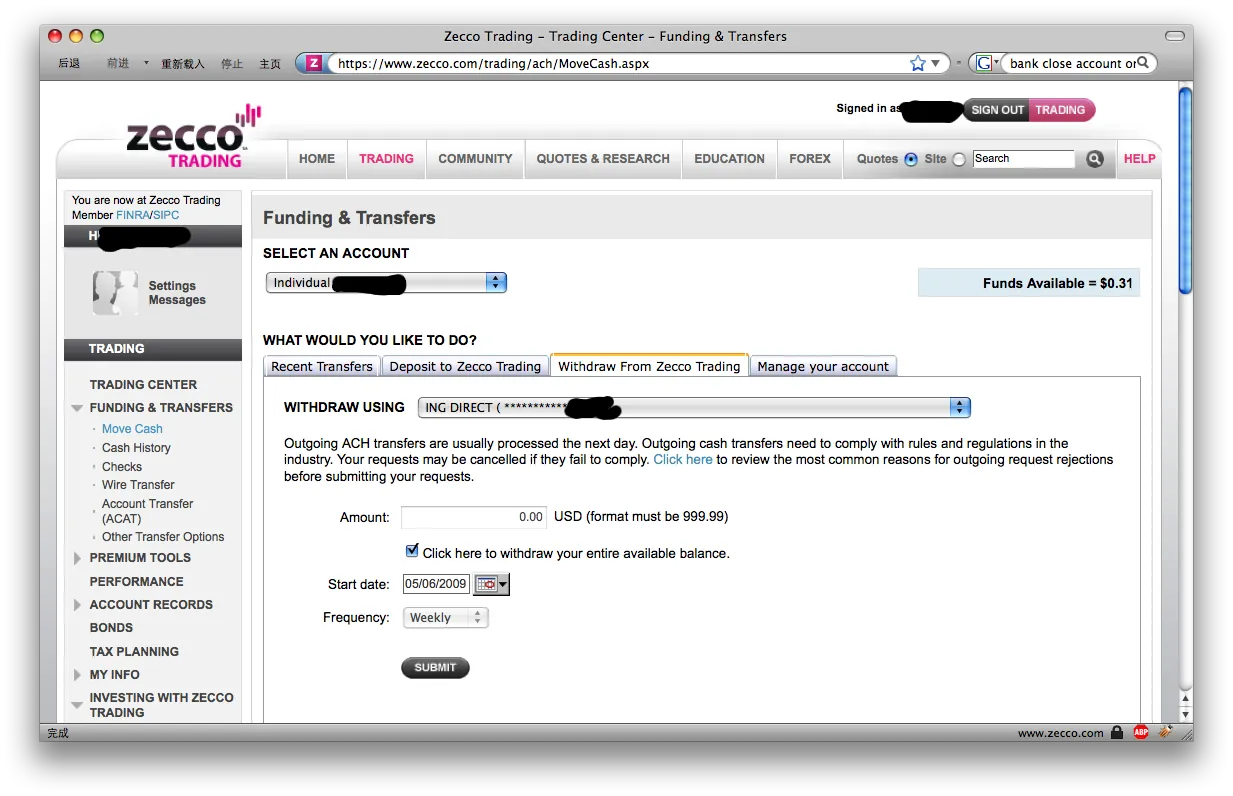Click the pink TRADING button beside Sign Out

point(1061,110)
